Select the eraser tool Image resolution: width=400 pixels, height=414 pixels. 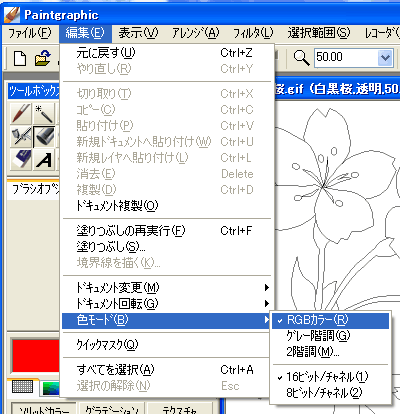coord(21,159)
